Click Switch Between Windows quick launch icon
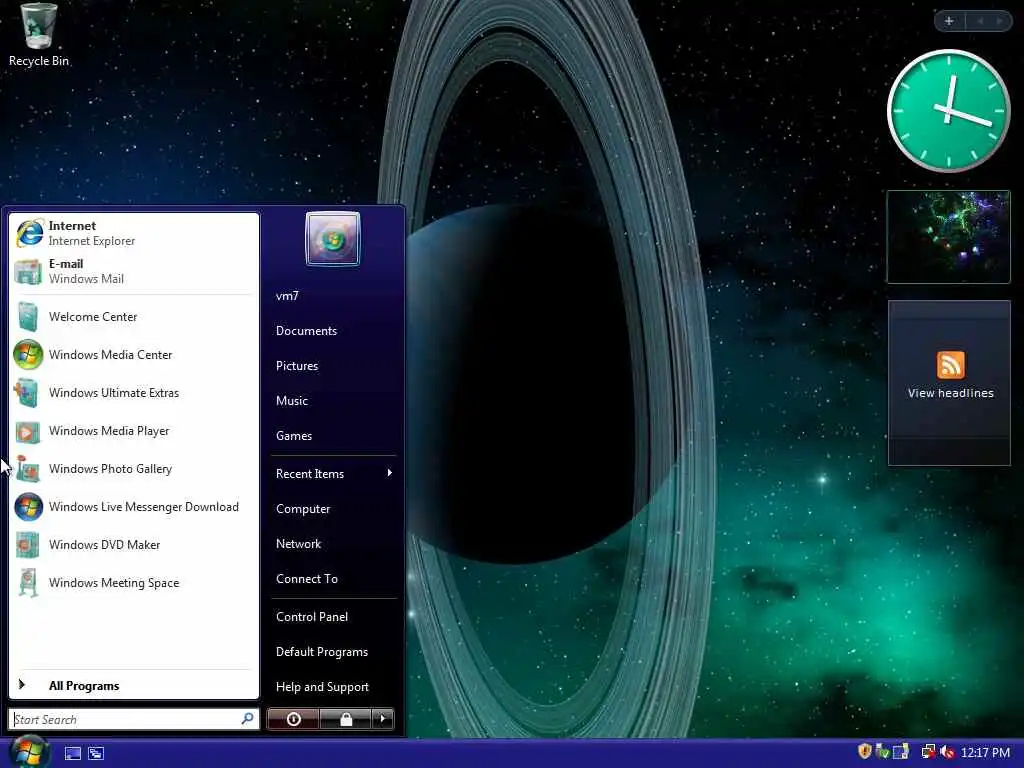Viewport: 1024px width, 768px height. tap(96, 754)
